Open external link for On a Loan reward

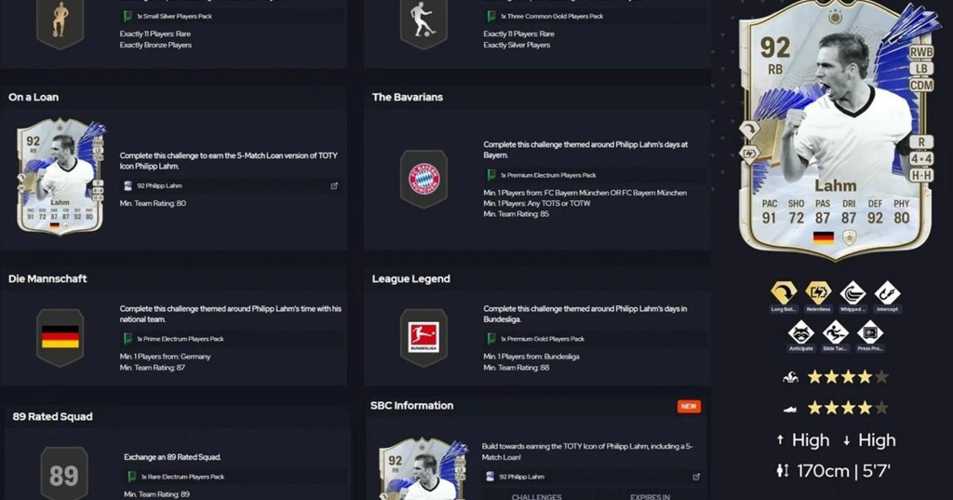[x=334, y=186]
